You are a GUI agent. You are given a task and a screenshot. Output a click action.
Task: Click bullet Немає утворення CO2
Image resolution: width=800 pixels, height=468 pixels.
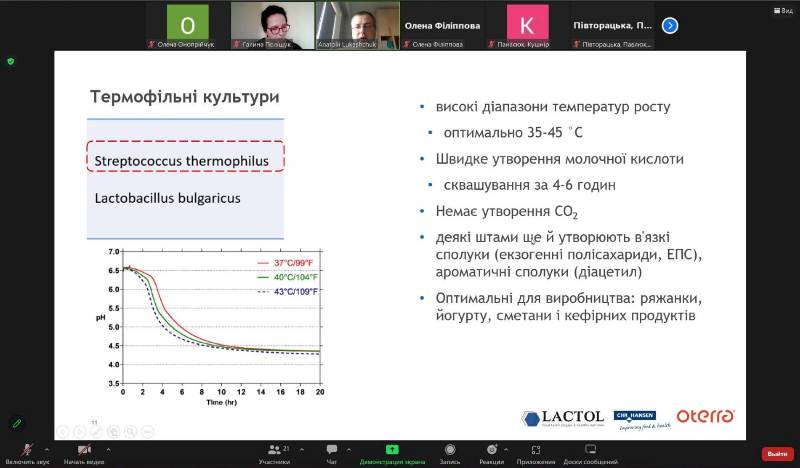tap(507, 212)
